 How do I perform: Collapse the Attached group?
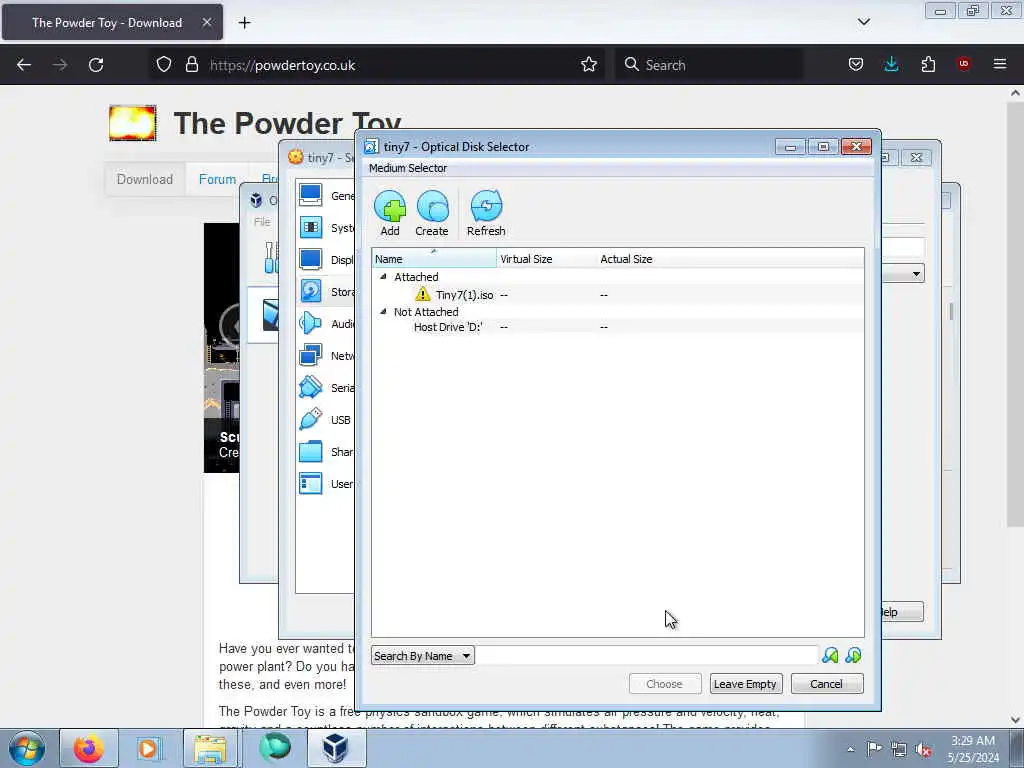click(x=383, y=277)
